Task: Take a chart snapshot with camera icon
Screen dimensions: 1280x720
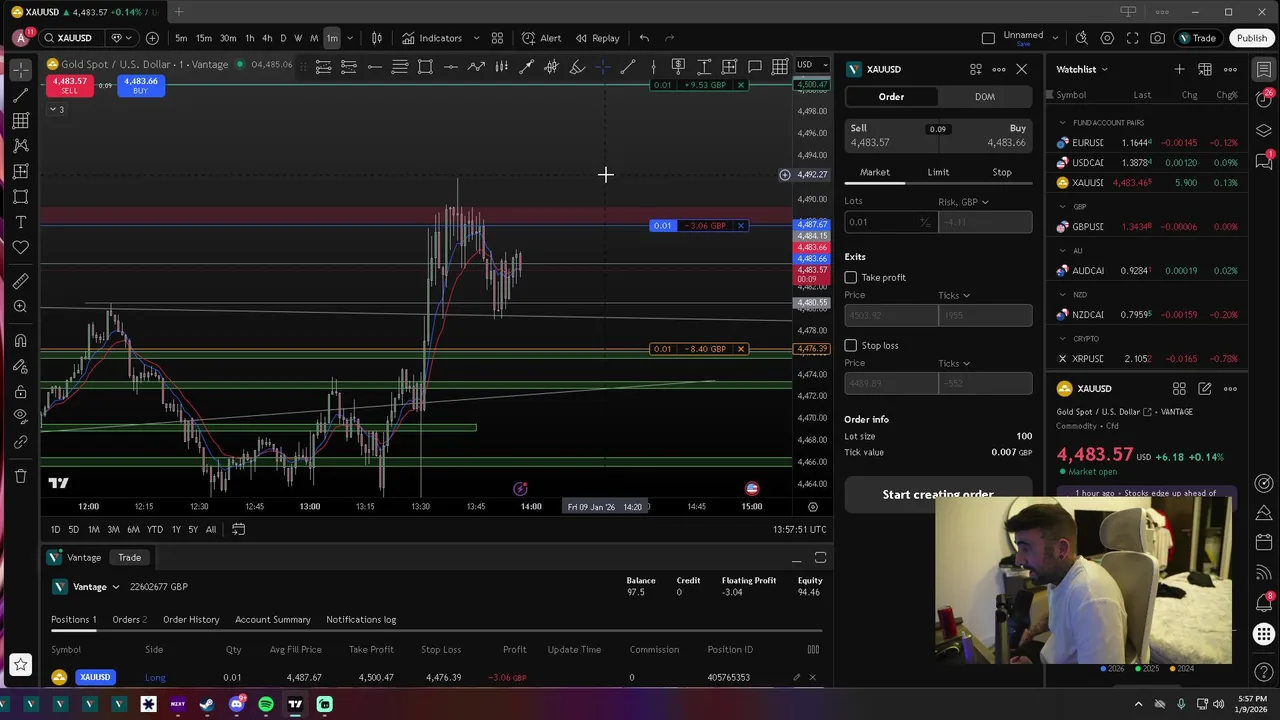Action: pos(1157,38)
